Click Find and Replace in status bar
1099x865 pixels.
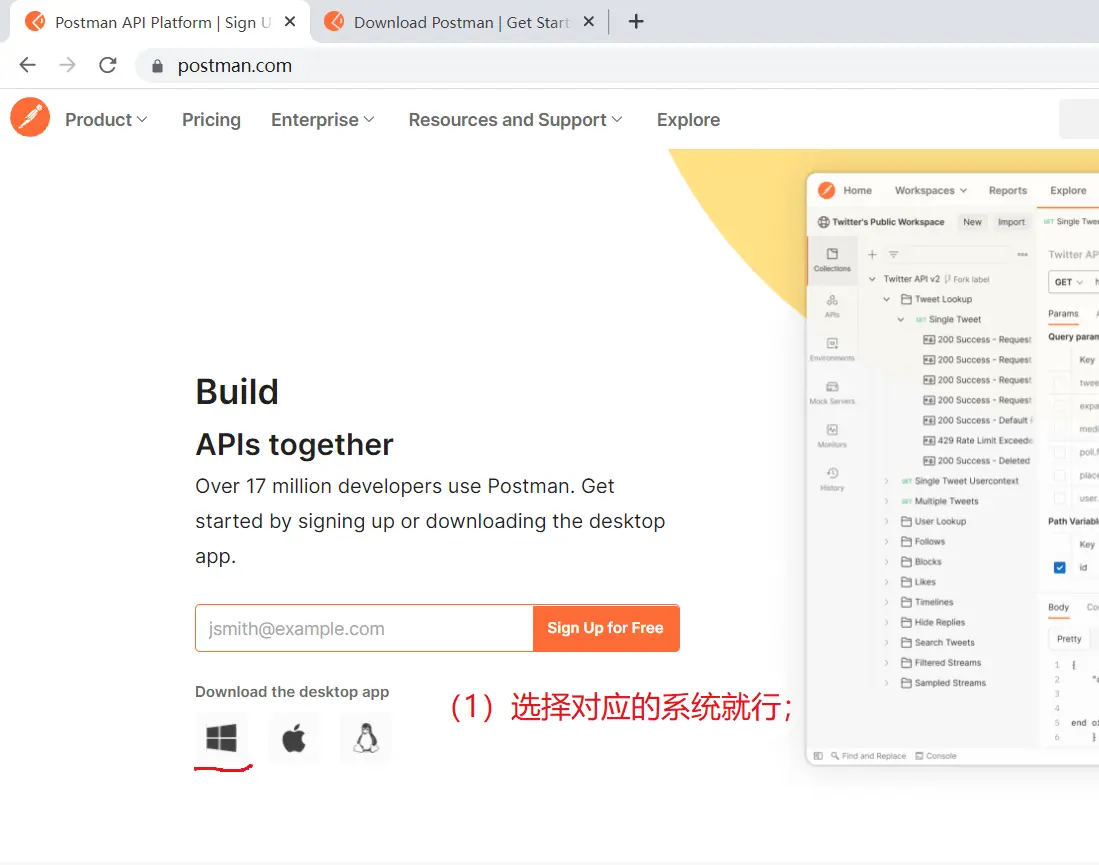click(x=868, y=756)
